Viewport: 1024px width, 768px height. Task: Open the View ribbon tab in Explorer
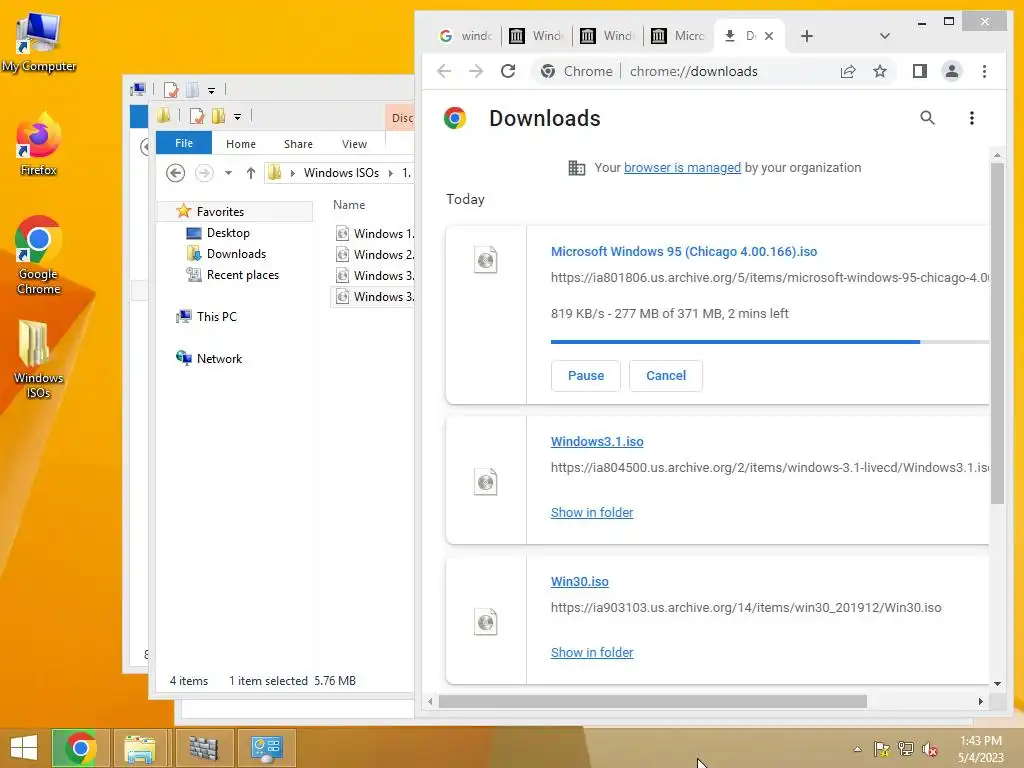[x=355, y=144]
